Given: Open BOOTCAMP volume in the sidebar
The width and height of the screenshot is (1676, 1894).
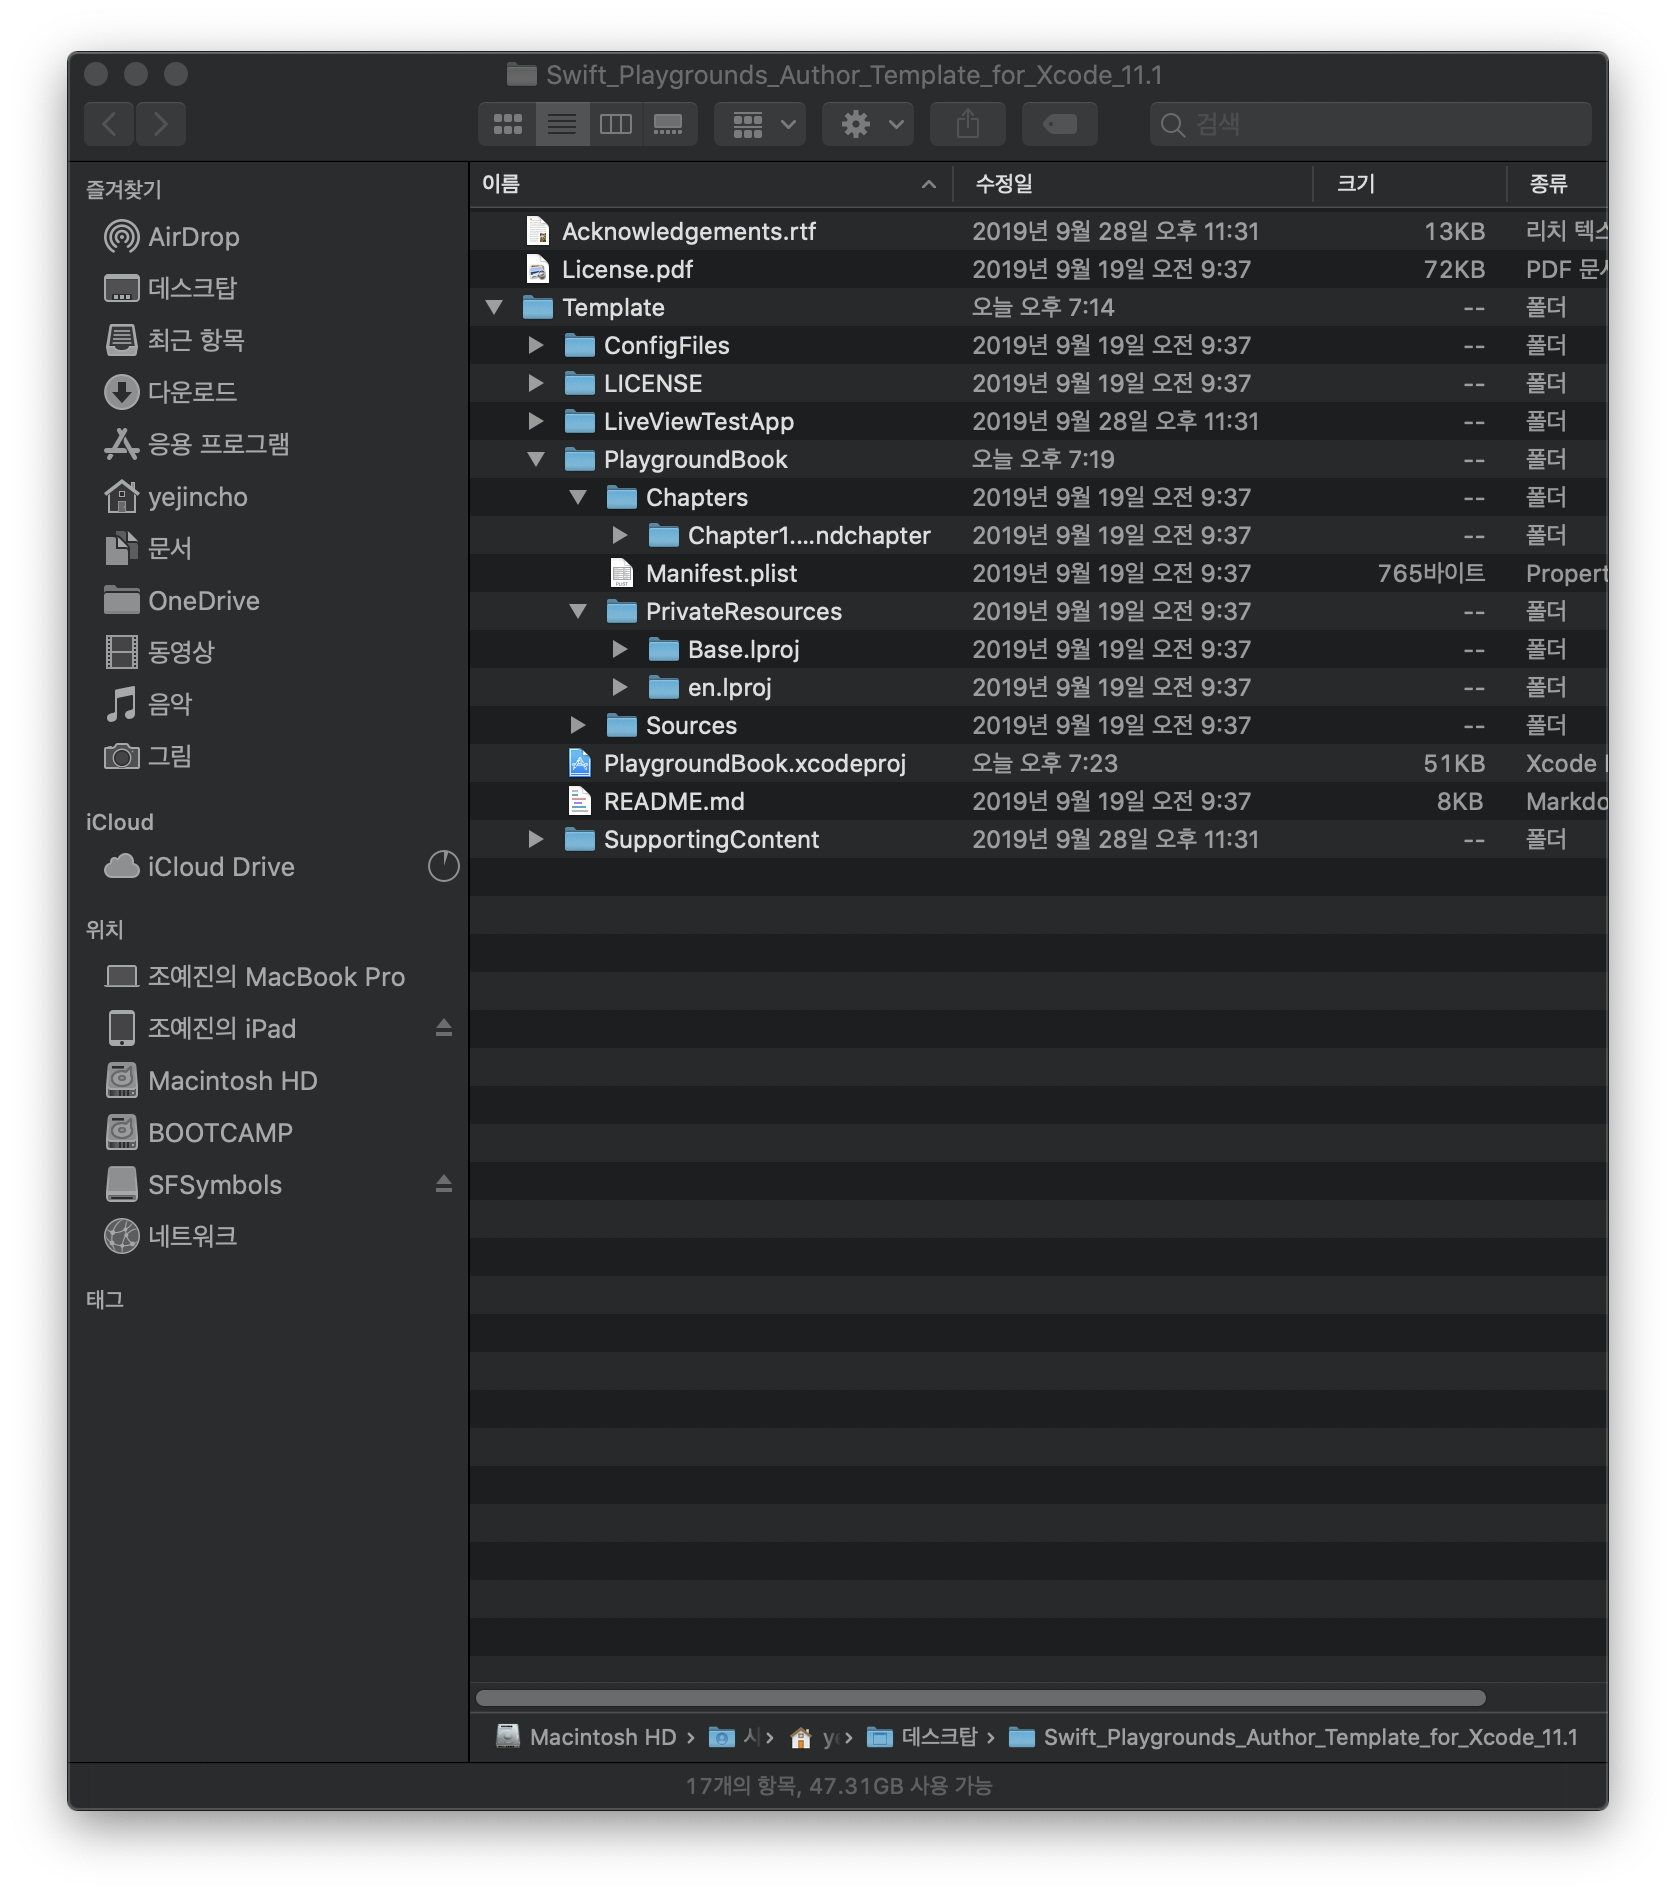Looking at the screenshot, I should coord(268,1133).
